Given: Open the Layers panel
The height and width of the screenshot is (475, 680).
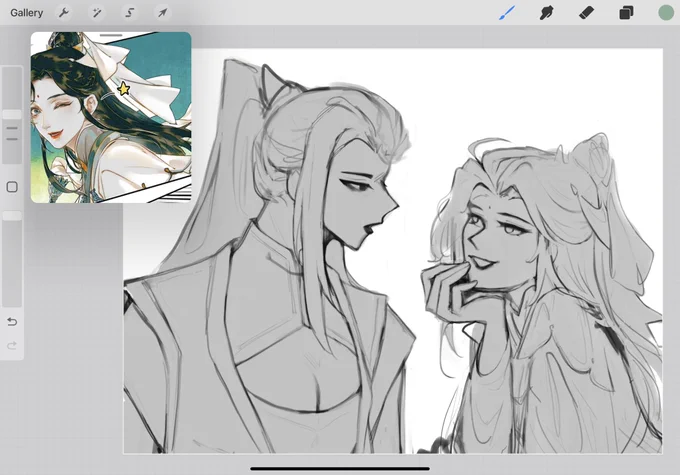Looking at the screenshot, I should pos(626,13).
